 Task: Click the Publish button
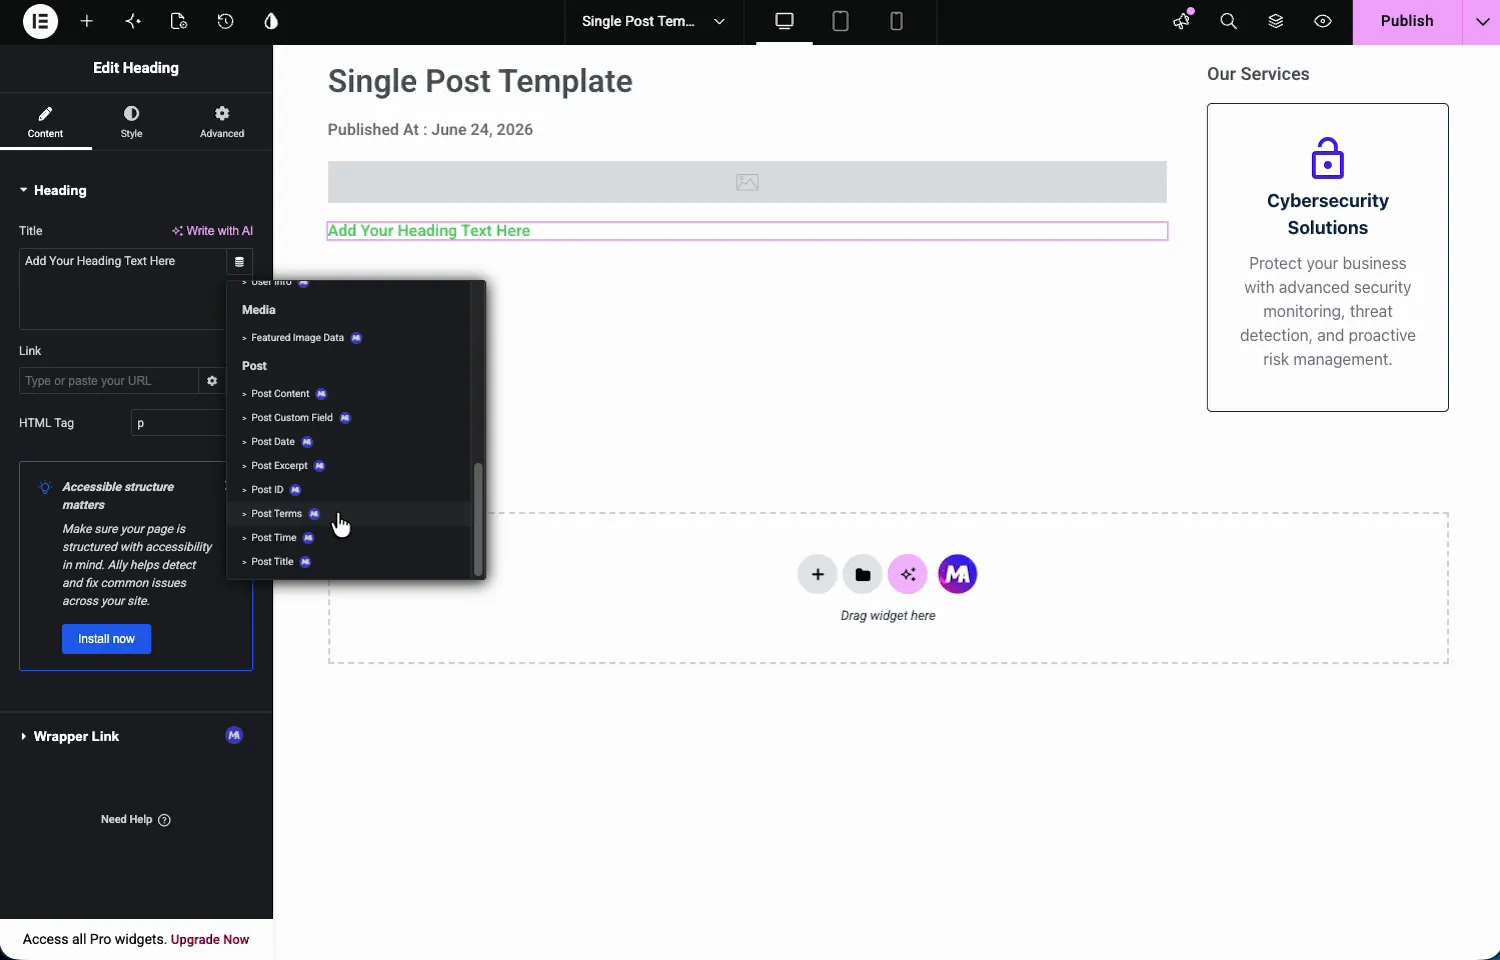coord(1407,21)
